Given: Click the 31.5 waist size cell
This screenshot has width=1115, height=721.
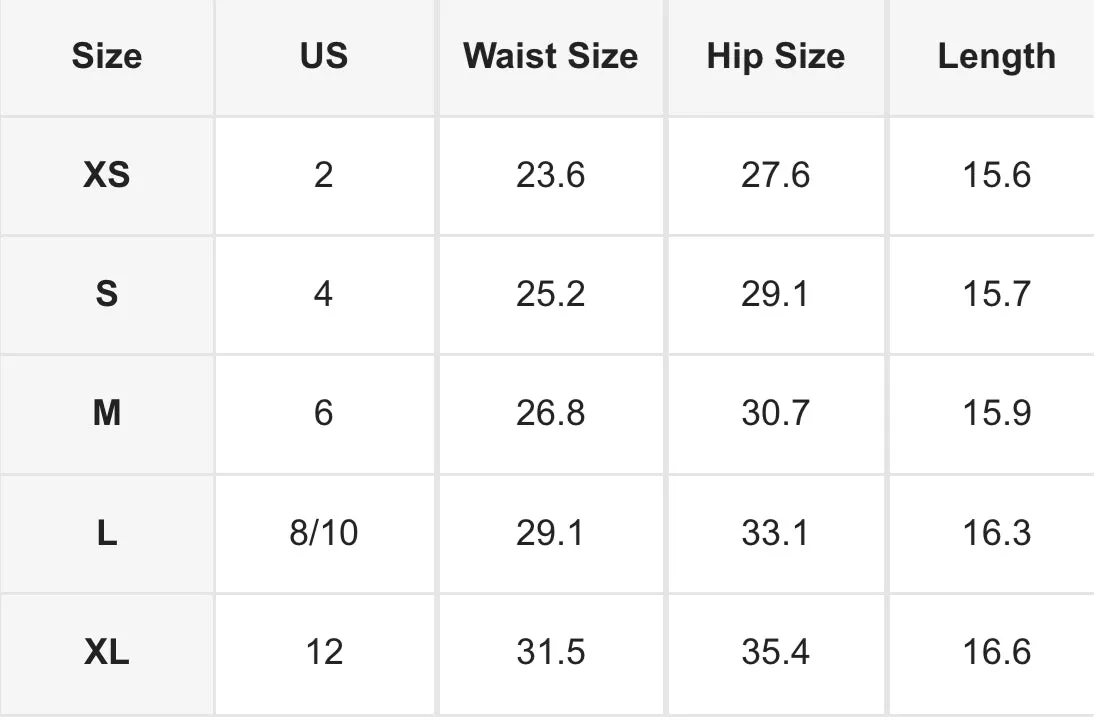Looking at the screenshot, I should [x=550, y=653].
